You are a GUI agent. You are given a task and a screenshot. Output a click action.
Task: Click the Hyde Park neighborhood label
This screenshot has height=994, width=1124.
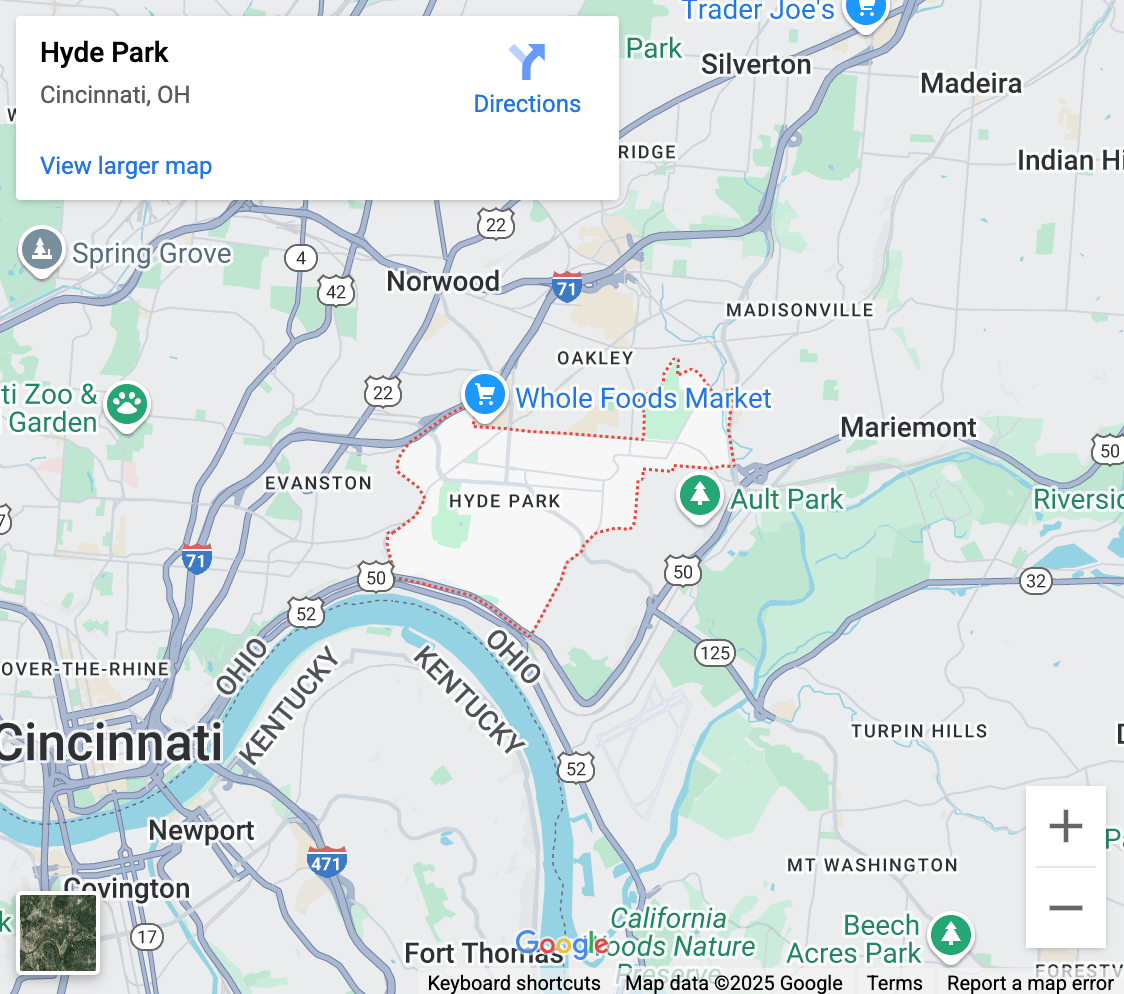pyautogui.click(x=505, y=501)
